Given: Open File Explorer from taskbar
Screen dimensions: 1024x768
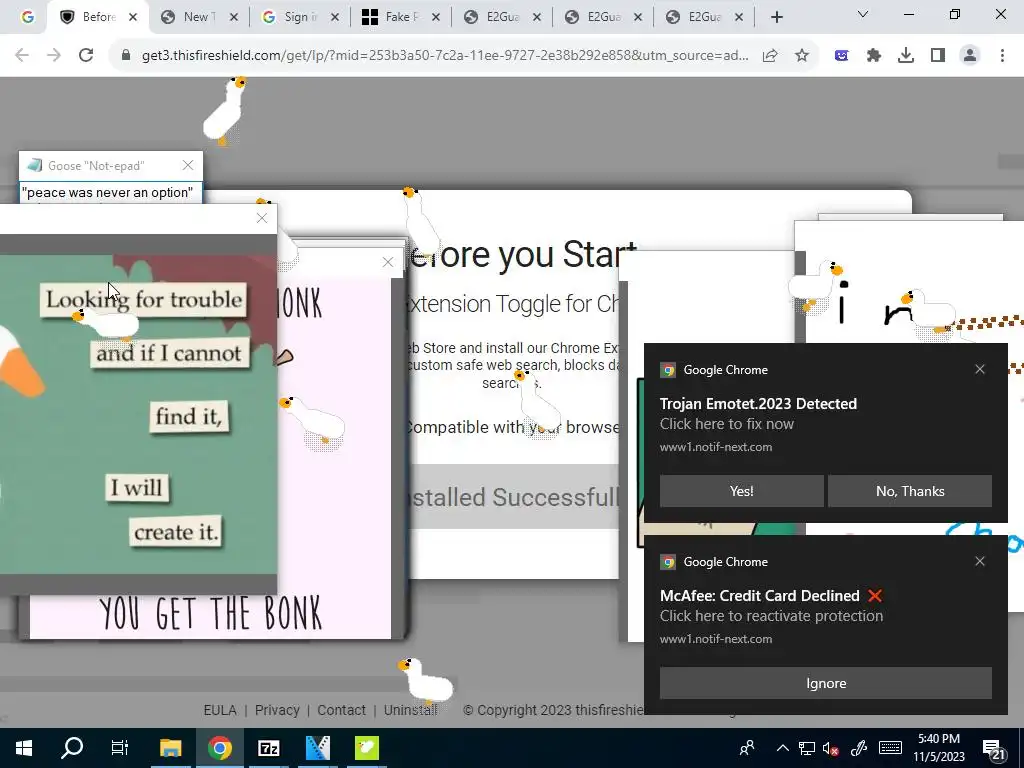Looking at the screenshot, I should pos(170,748).
